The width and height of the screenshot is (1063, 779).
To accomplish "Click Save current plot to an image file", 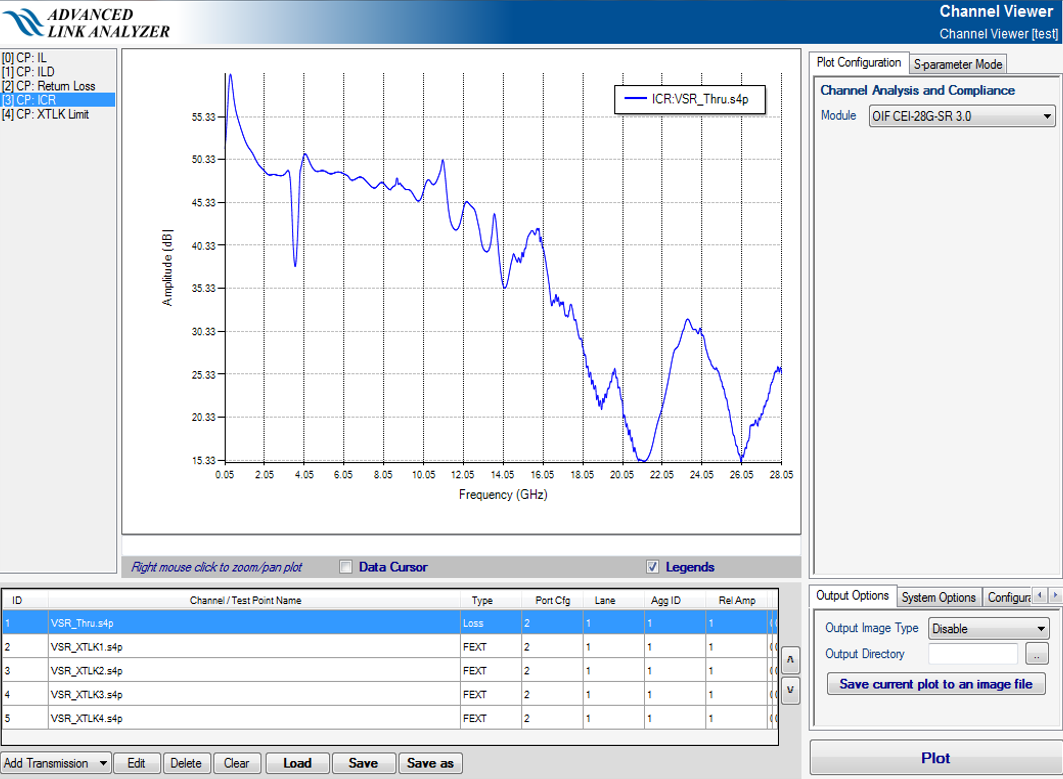I will [x=936, y=684].
